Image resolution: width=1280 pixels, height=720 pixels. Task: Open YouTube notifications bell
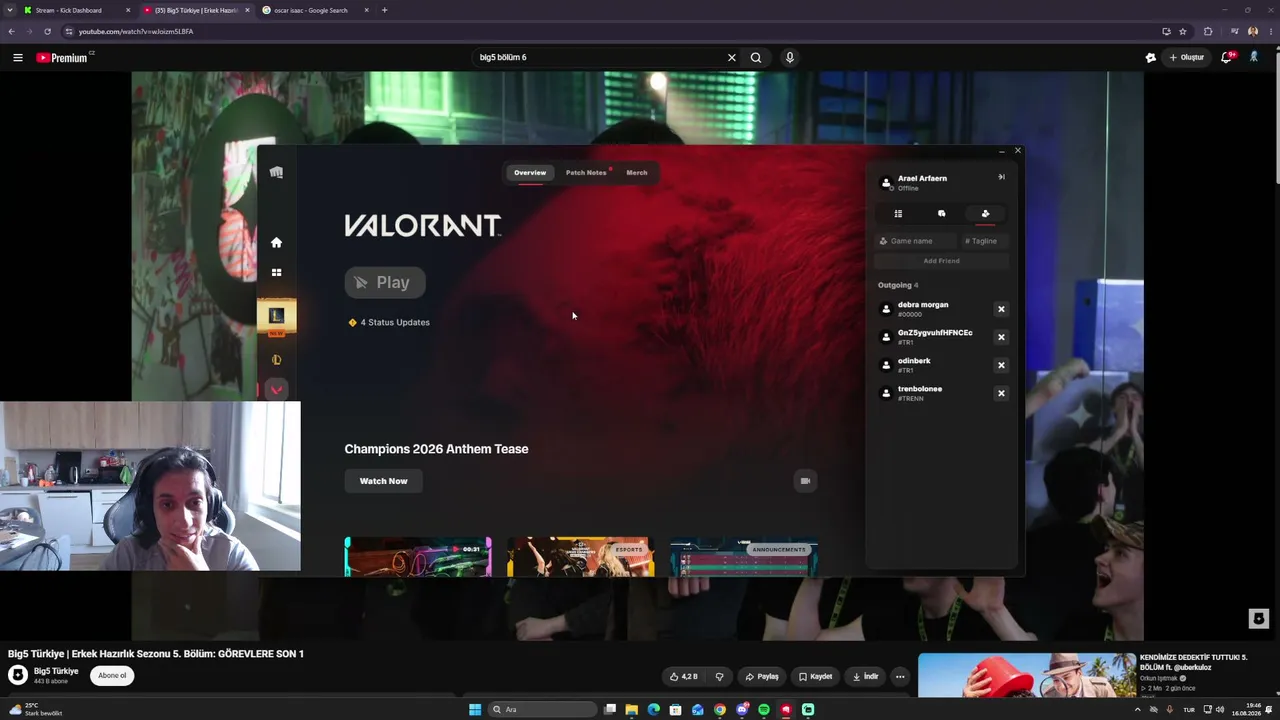click(1227, 58)
